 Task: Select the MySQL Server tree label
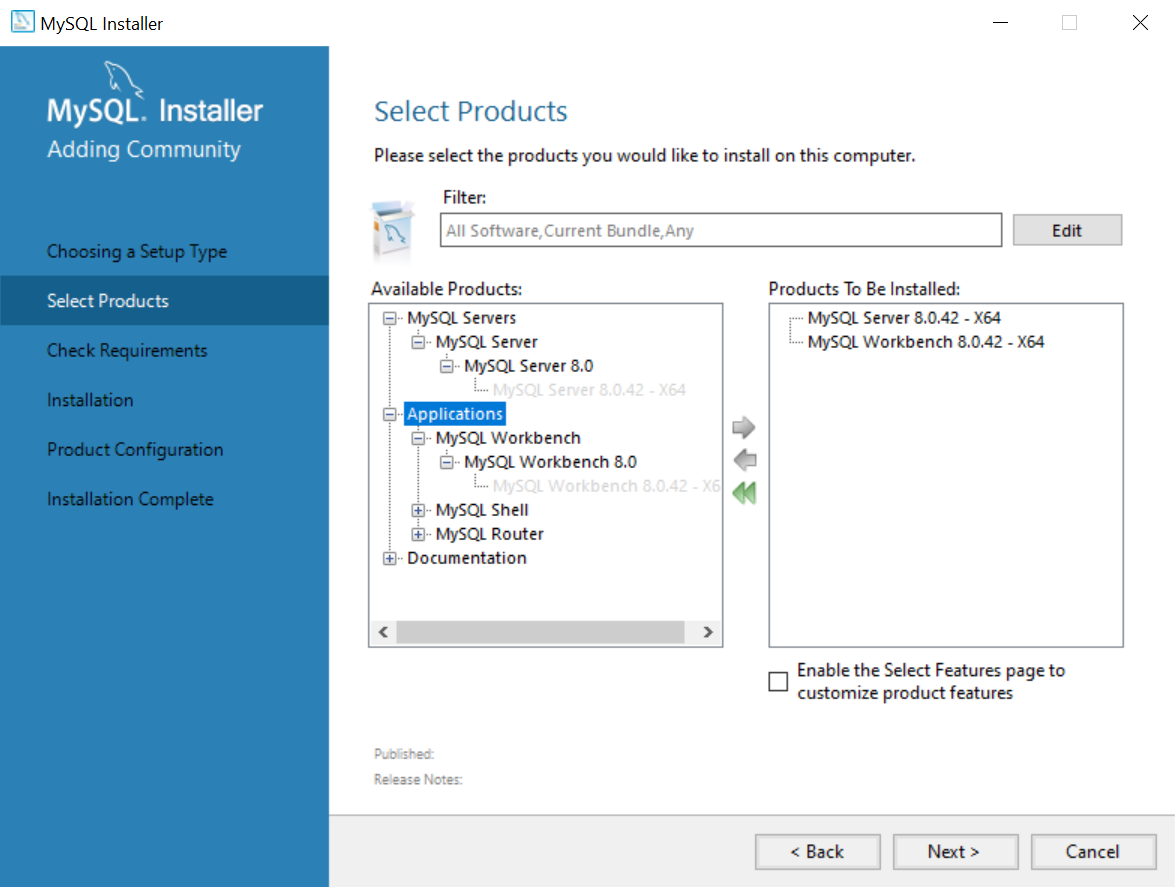point(486,342)
